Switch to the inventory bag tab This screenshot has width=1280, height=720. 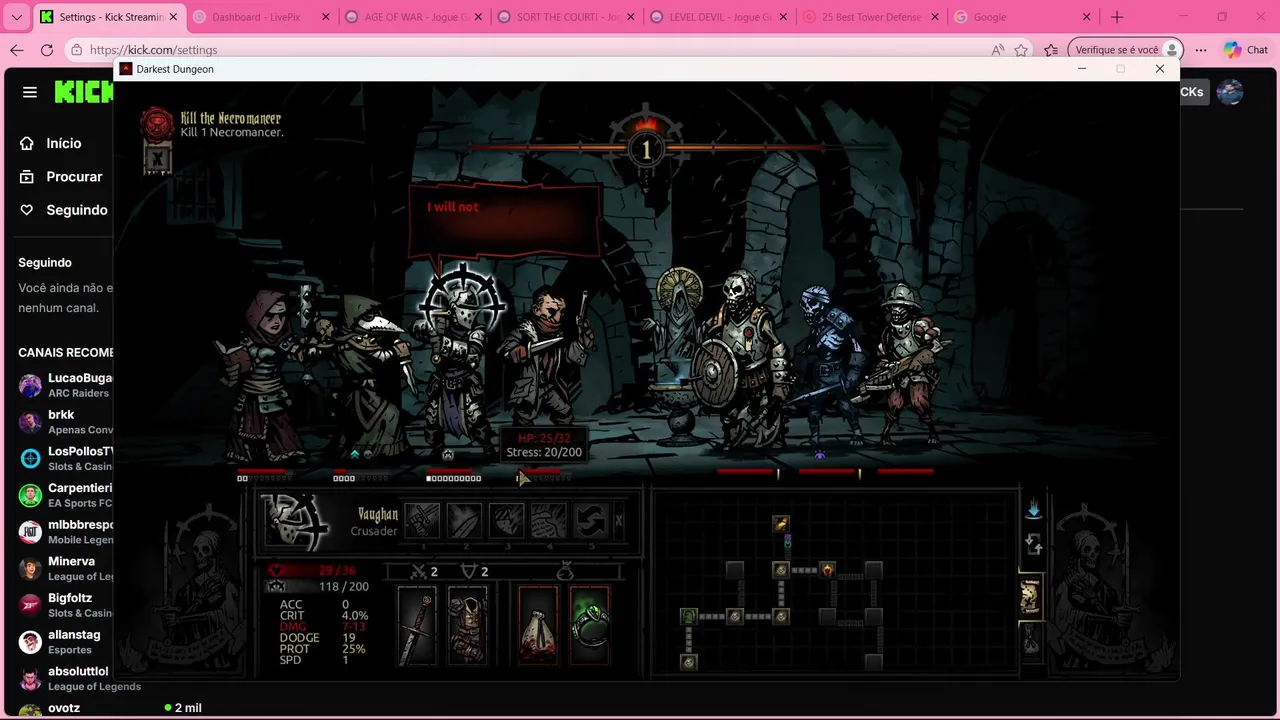(1030, 641)
